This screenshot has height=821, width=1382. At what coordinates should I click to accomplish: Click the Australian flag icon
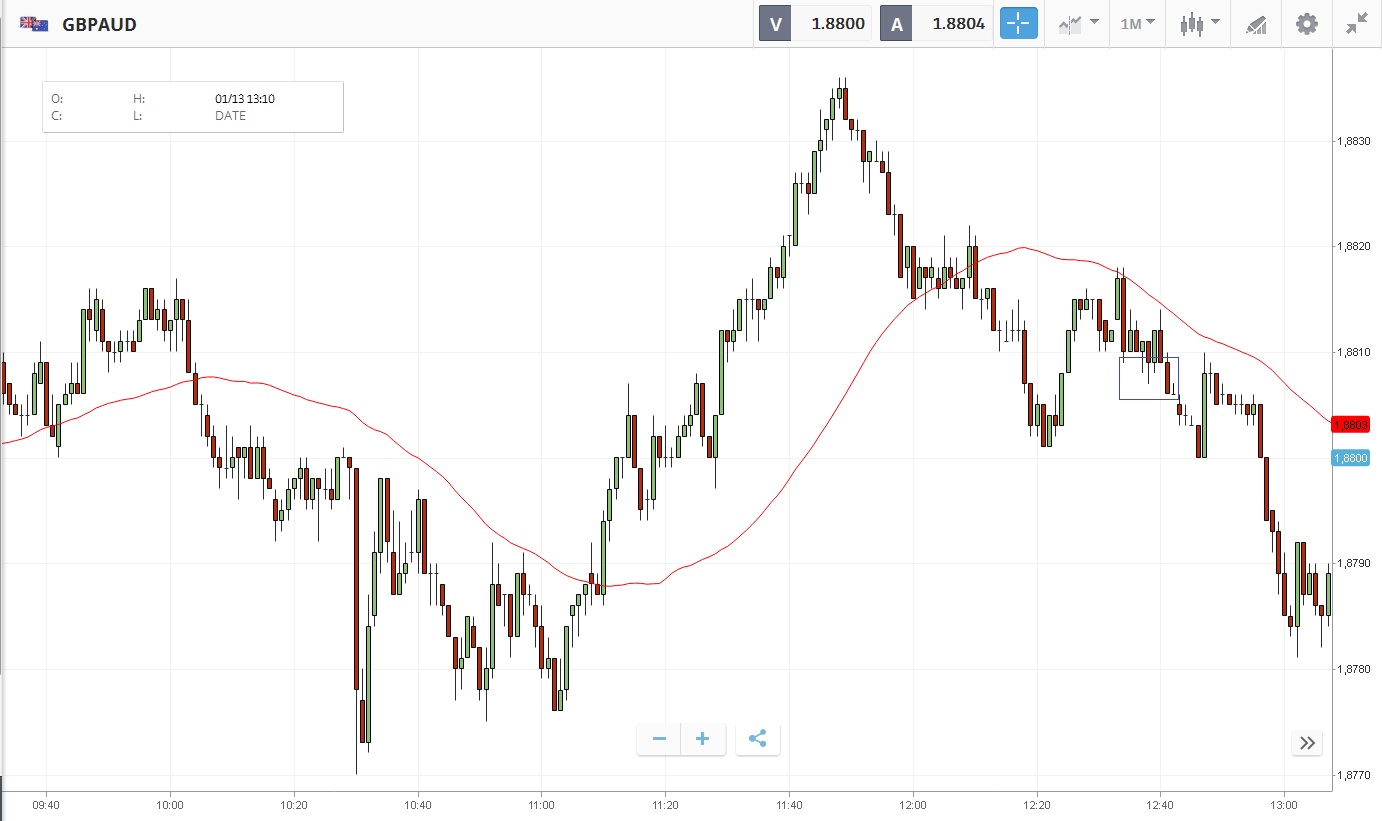click(x=34, y=24)
